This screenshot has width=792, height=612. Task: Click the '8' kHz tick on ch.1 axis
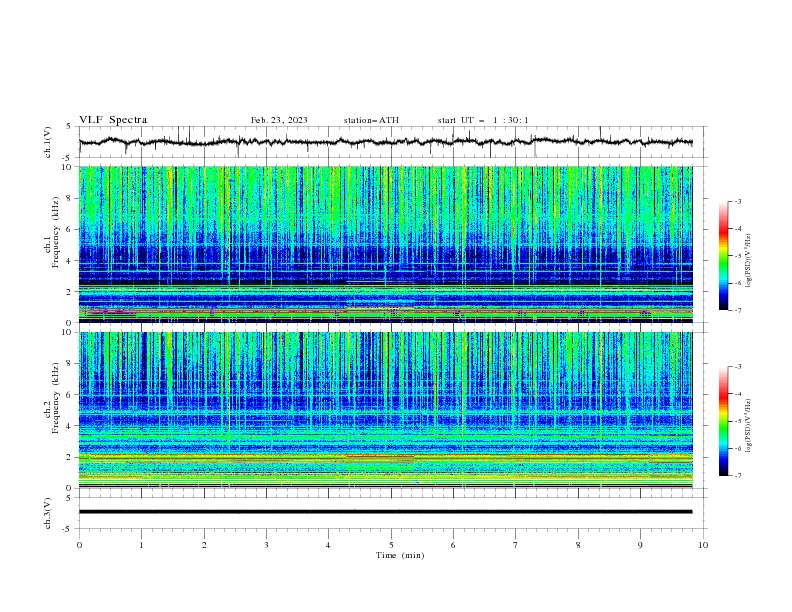point(71,198)
